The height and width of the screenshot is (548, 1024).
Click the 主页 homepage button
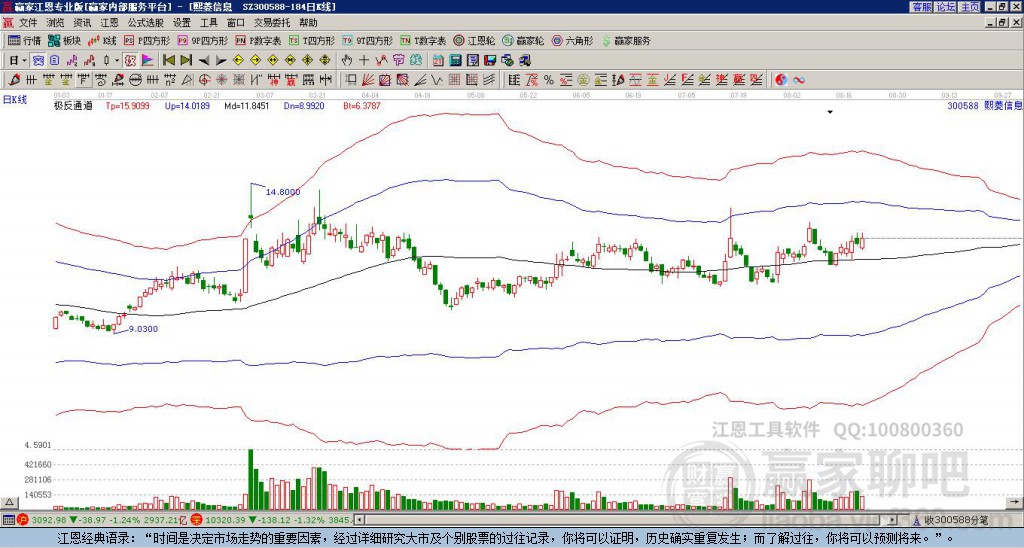[970, 7]
